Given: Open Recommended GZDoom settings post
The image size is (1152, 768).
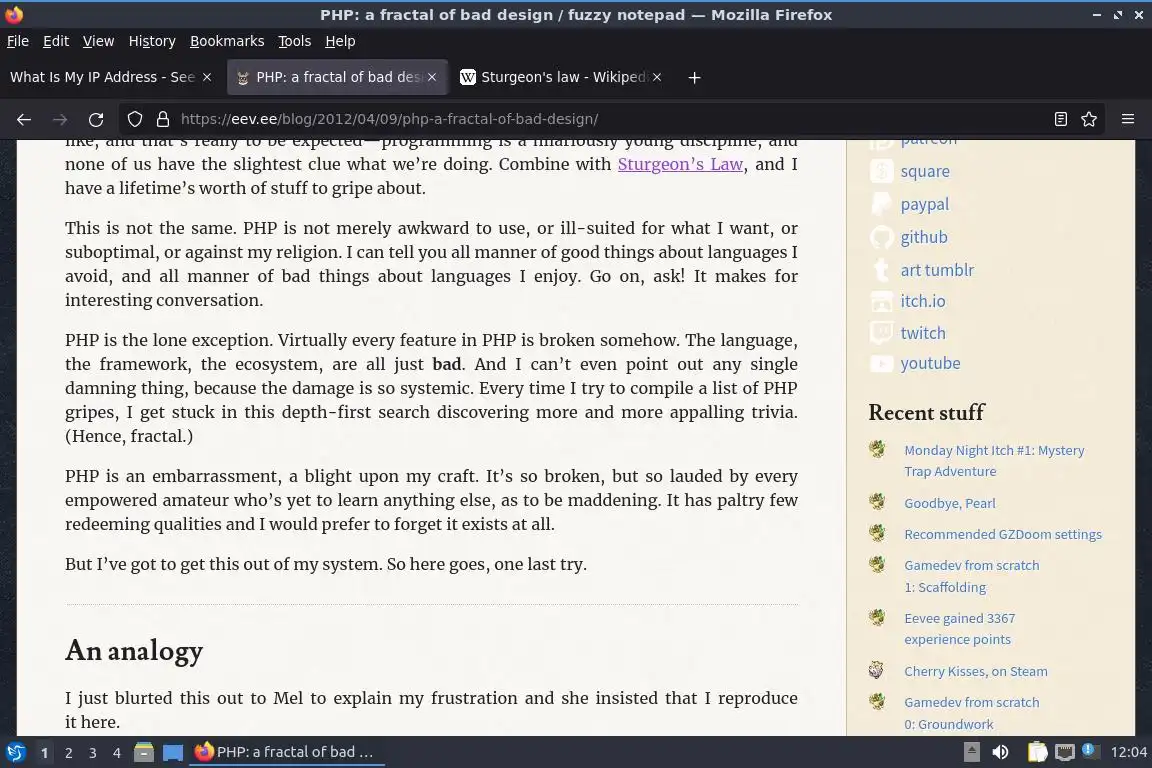Looking at the screenshot, I should point(1003,534).
